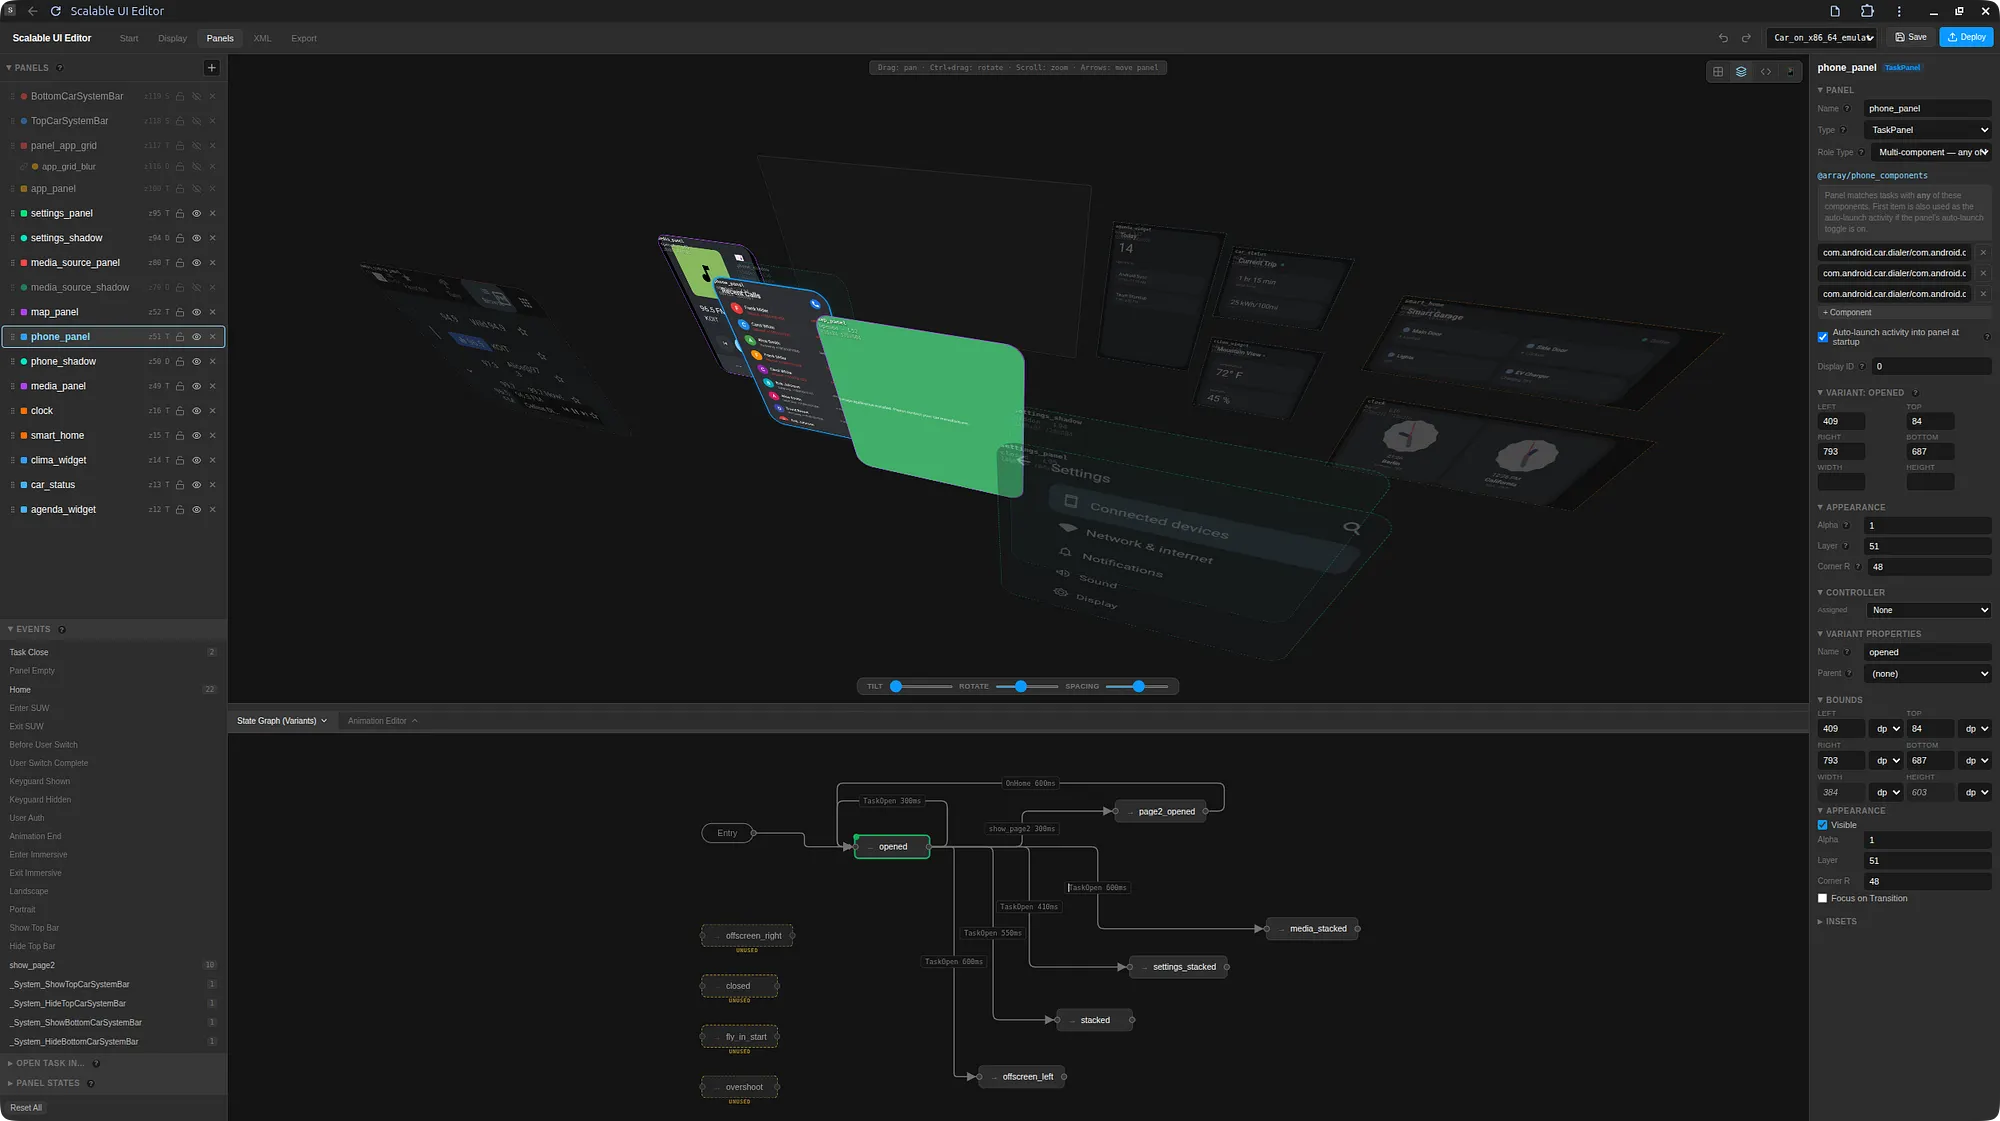
Task: Open the three-dot browser menu
Action: coord(1899,11)
